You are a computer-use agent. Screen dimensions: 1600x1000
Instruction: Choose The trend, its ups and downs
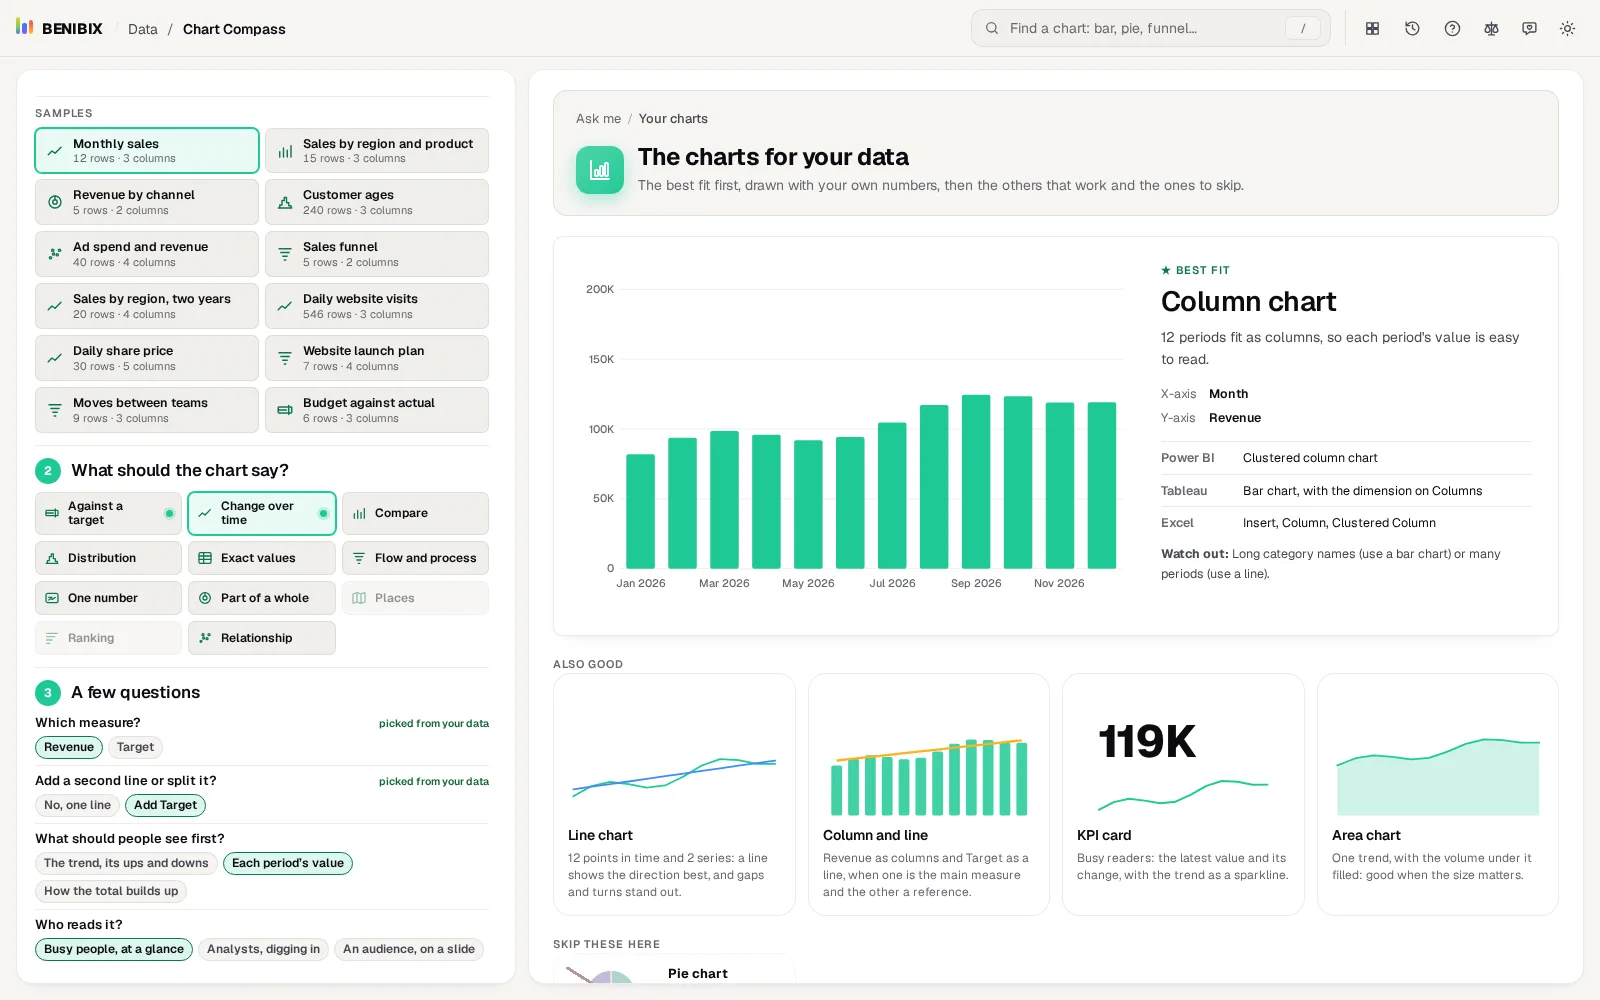126,863
